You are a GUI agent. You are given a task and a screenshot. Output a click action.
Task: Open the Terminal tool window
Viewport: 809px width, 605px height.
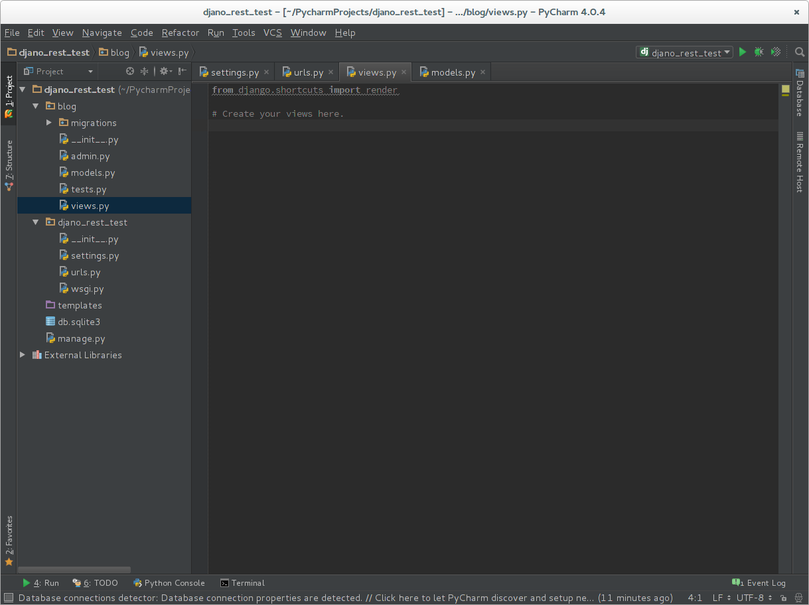[x=242, y=583]
